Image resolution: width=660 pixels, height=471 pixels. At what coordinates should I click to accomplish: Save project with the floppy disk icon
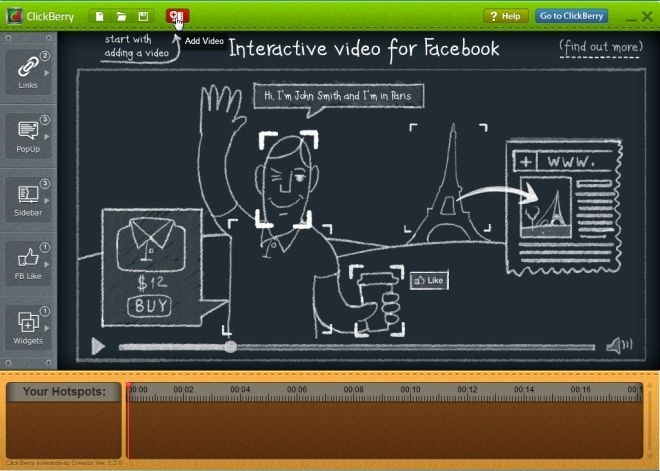tap(143, 16)
